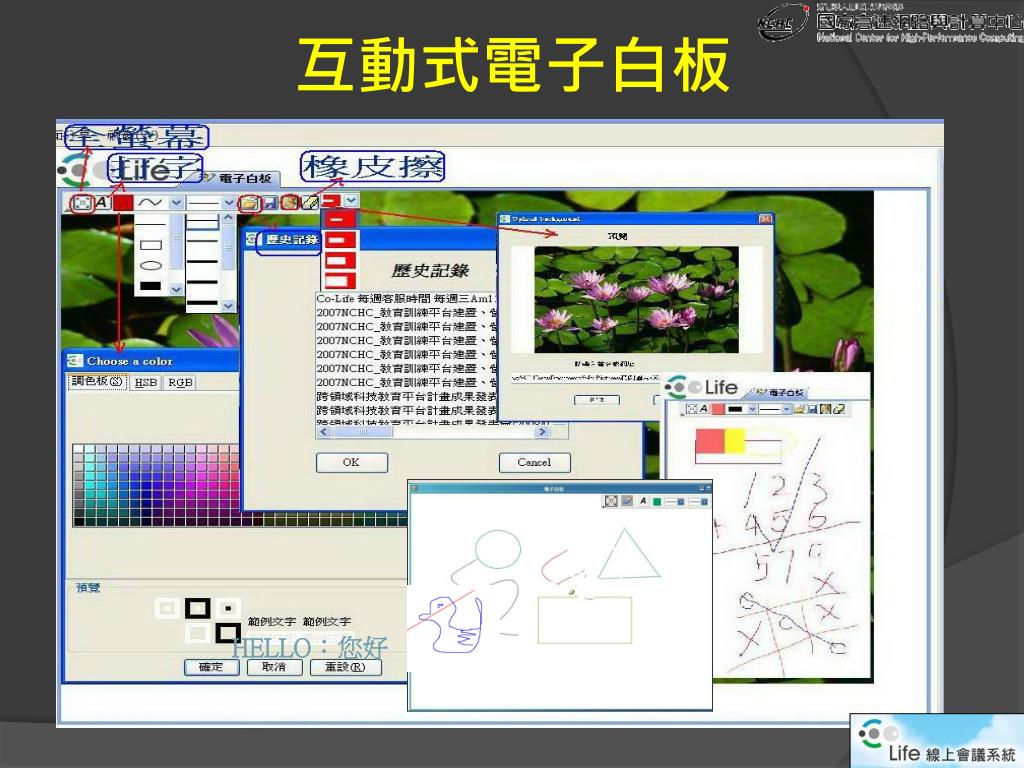Image resolution: width=1024 pixels, height=768 pixels.
Task: Click the full-screen icon in small Life window toolbar
Action: coord(692,409)
